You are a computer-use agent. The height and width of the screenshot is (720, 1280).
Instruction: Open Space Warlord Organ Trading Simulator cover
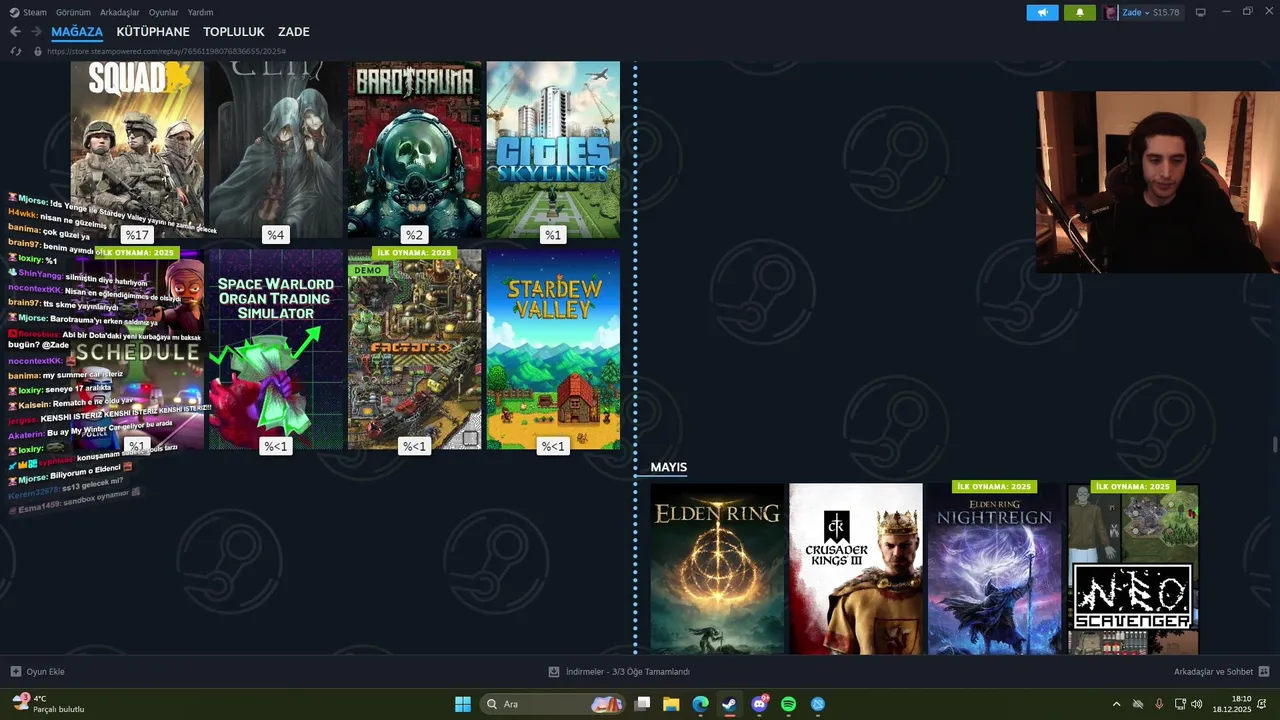click(275, 349)
